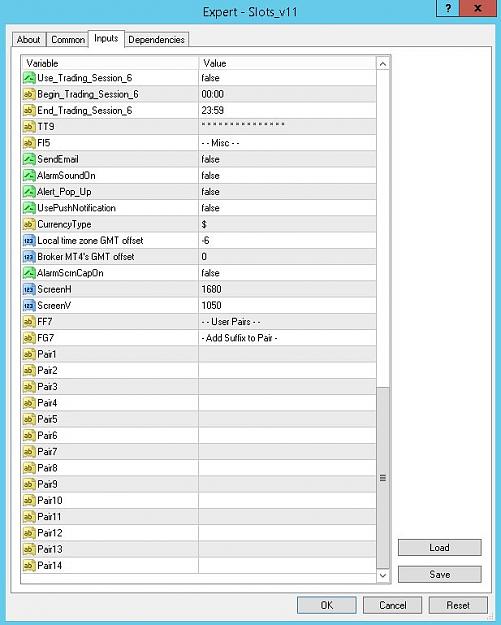Click the boolean icon beside AlarmSoundOn
The image size is (501, 625).
click(x=29, y=175)
